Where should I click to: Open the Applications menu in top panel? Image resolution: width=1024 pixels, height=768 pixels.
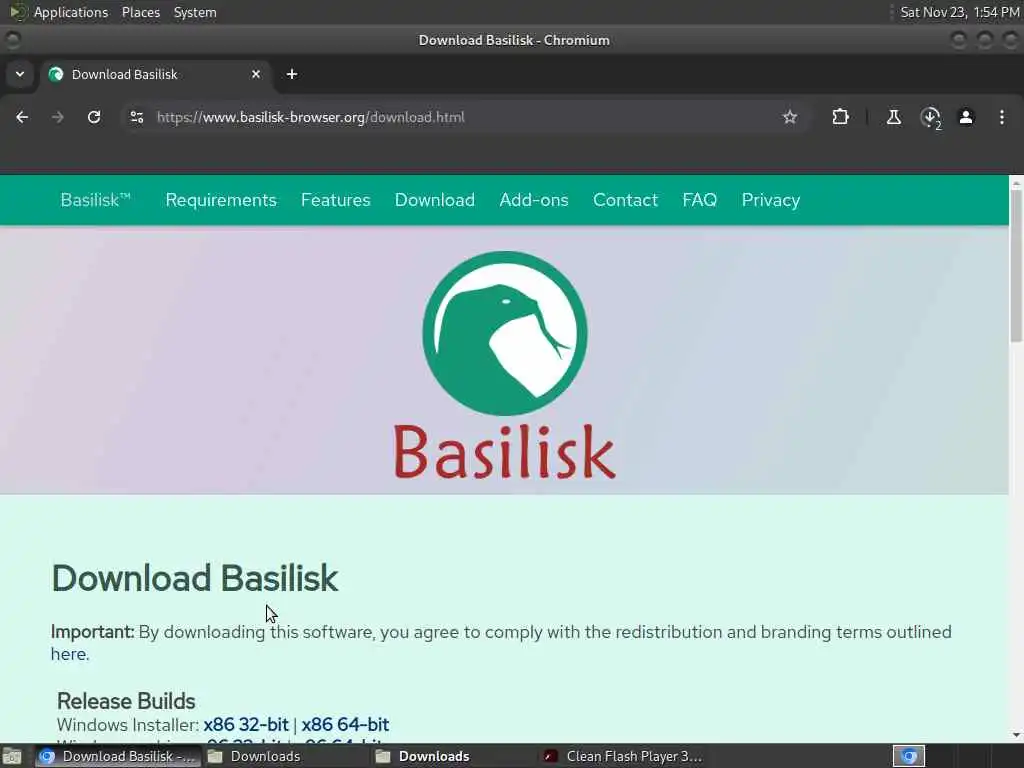point(71,12)
